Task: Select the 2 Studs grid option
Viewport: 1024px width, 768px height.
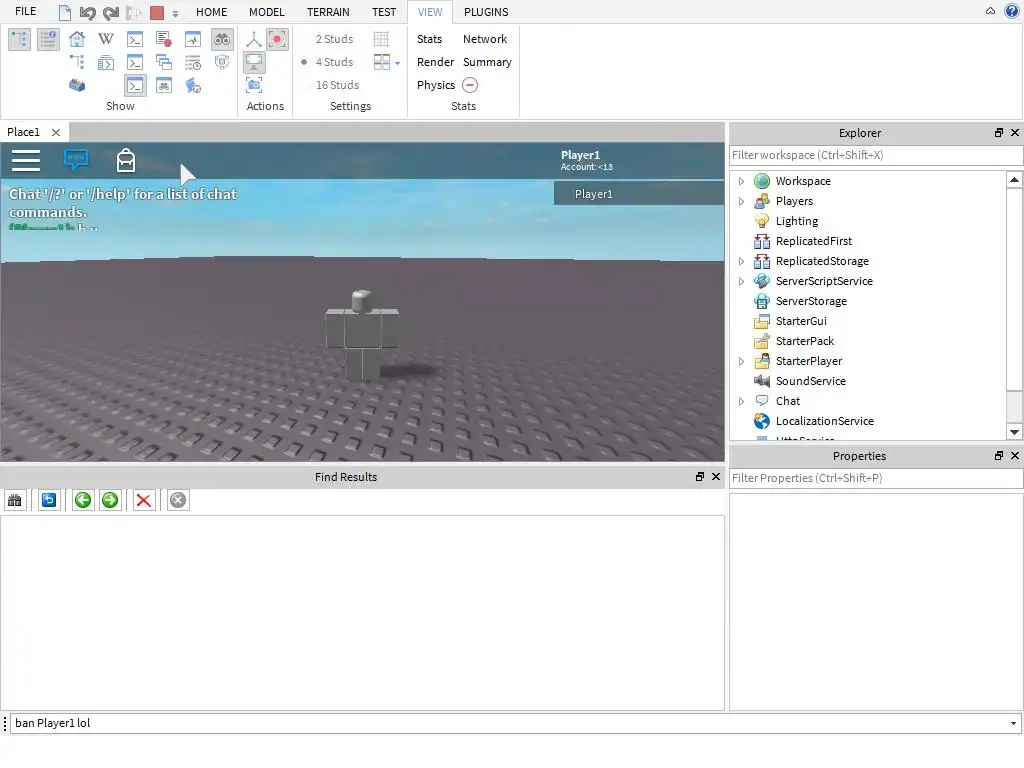Action: 334,39
